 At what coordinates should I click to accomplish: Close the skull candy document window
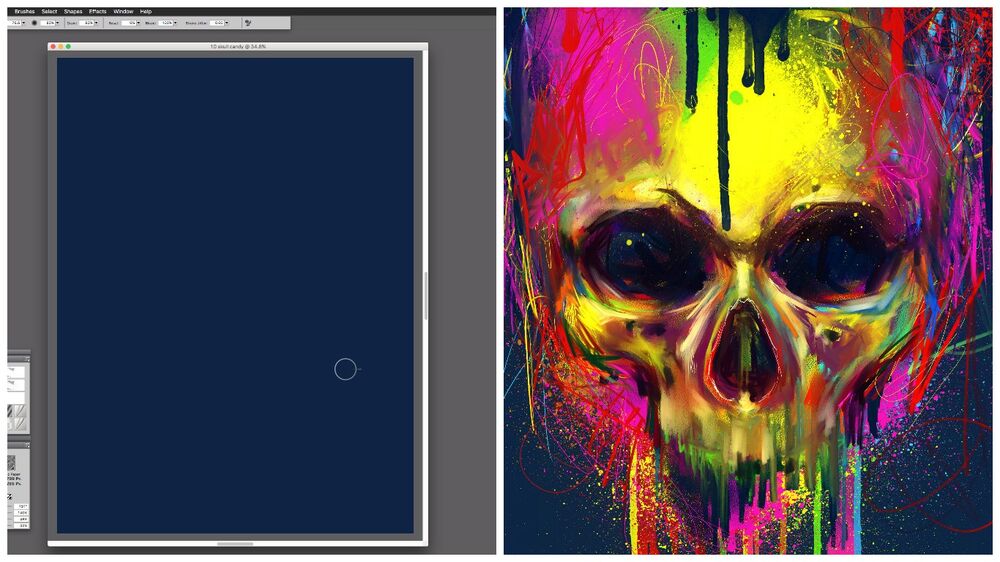pos(53,47)
